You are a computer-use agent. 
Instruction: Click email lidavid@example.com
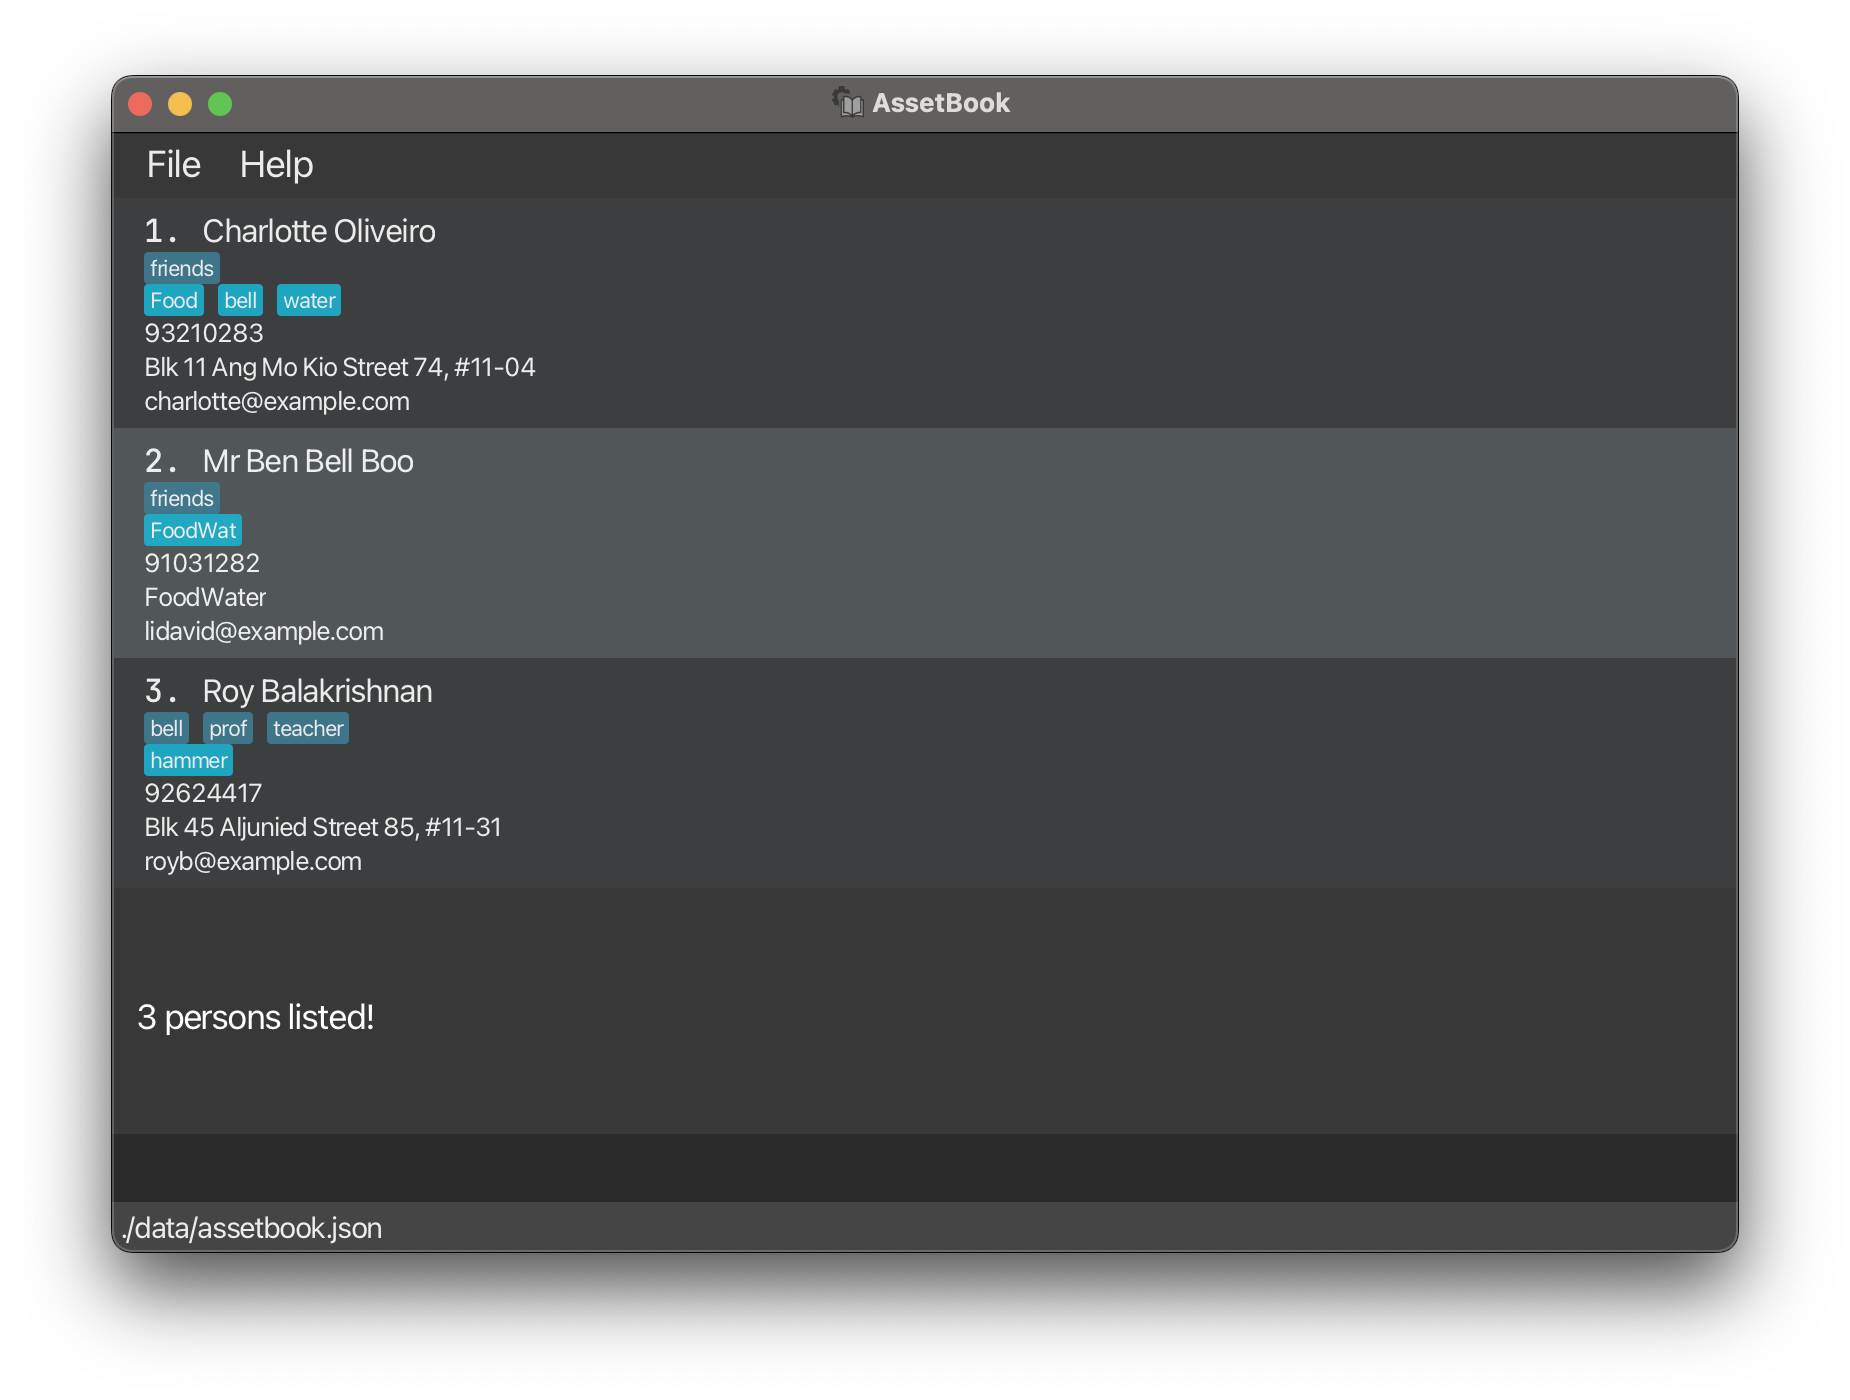[x=264, y=631]
